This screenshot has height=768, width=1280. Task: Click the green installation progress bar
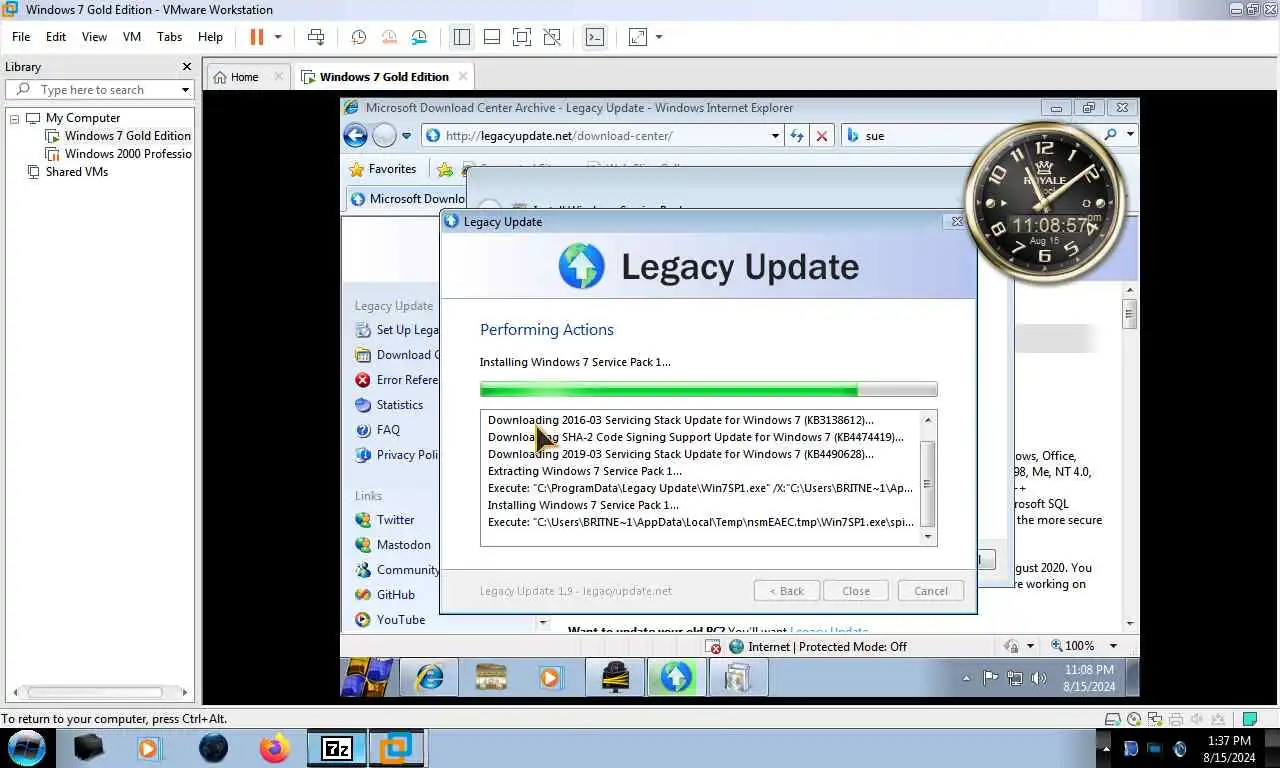click(x=709, y=390)
